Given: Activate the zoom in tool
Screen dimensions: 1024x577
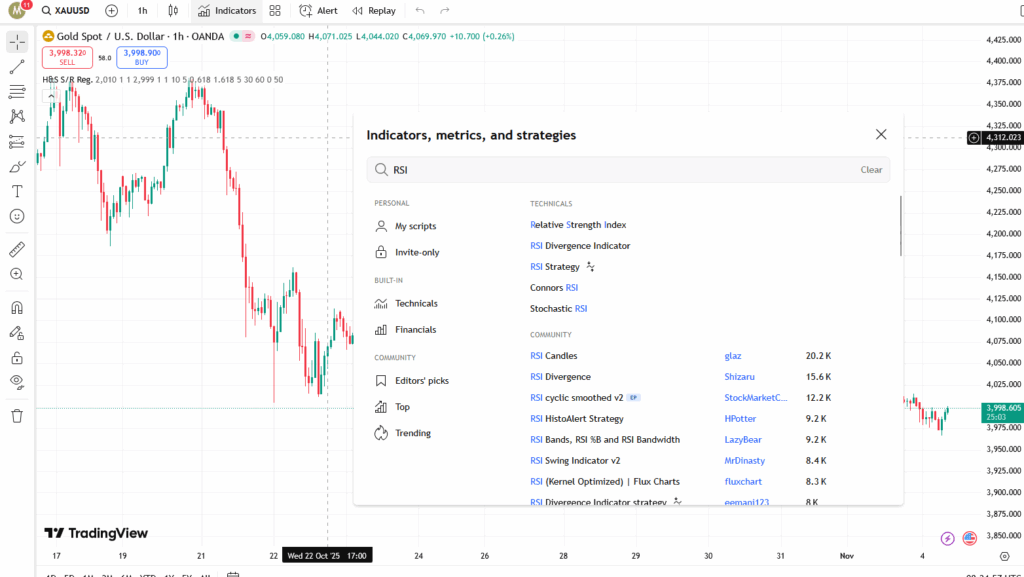Looking at the screenshot, I should 17,274.
